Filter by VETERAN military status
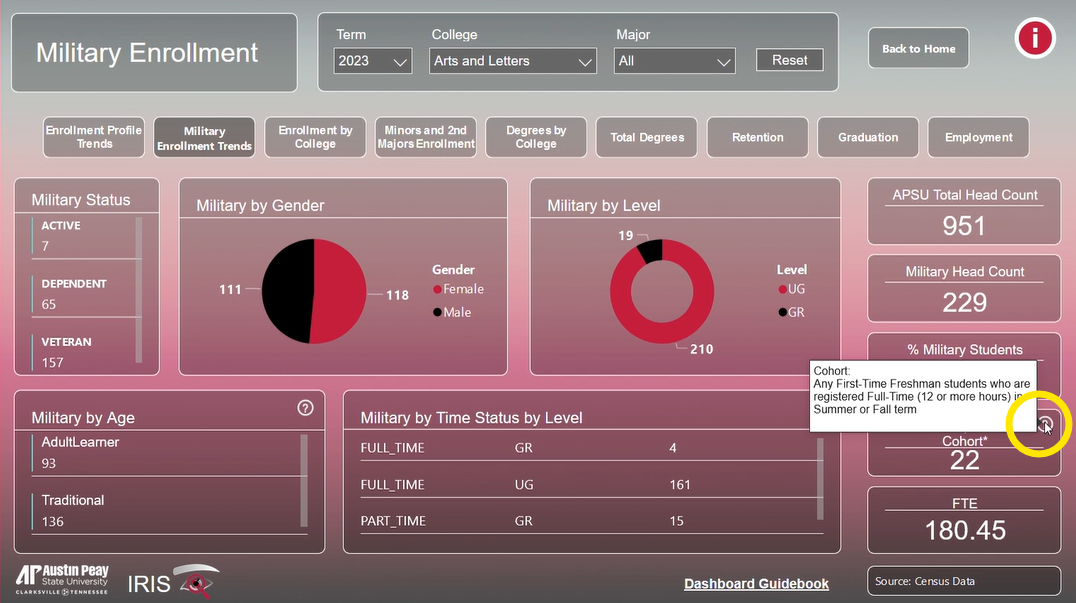Viewport: 1076px width, 603px height. tap(67, 342)
